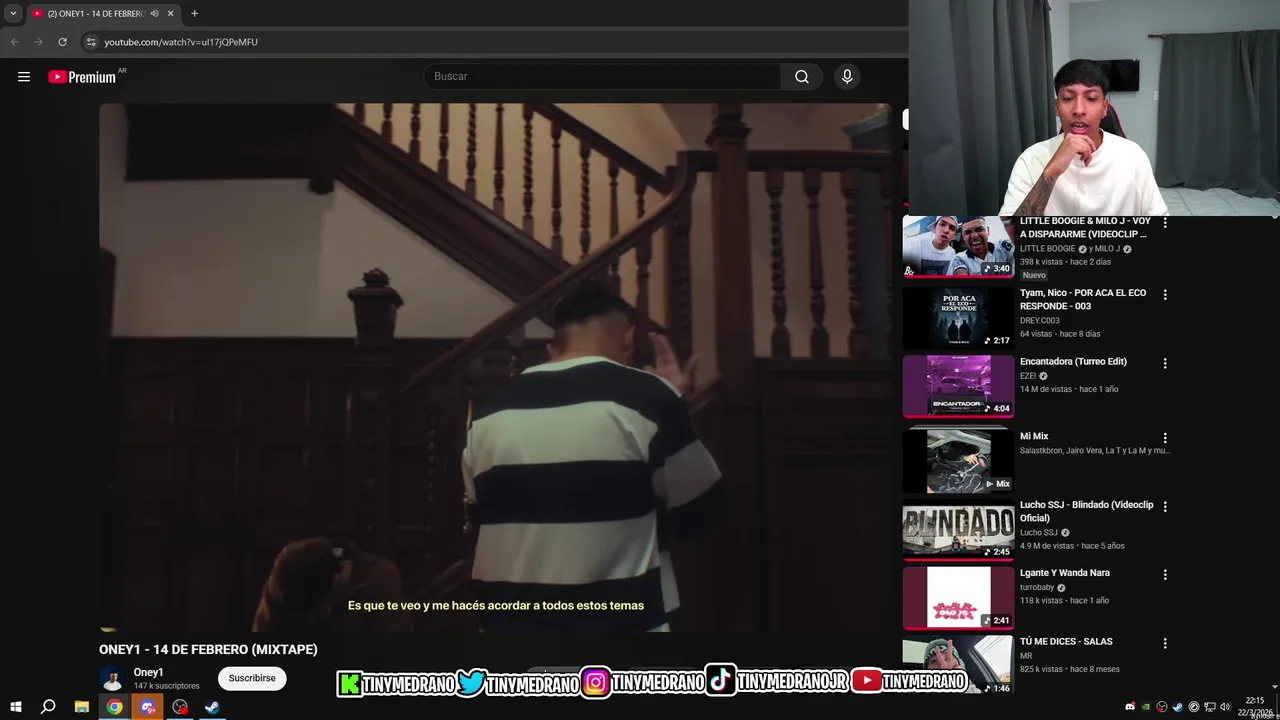Open title Lucho SSJ - Blindado (Videoclip Oficial)
This screenshot has width=1280, height=720.
(x=1086, y=511)
